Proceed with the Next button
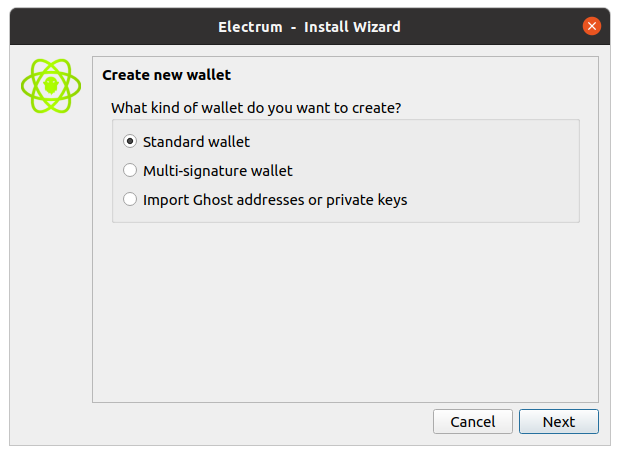The image size is (620, 455). tap(558, 421)
